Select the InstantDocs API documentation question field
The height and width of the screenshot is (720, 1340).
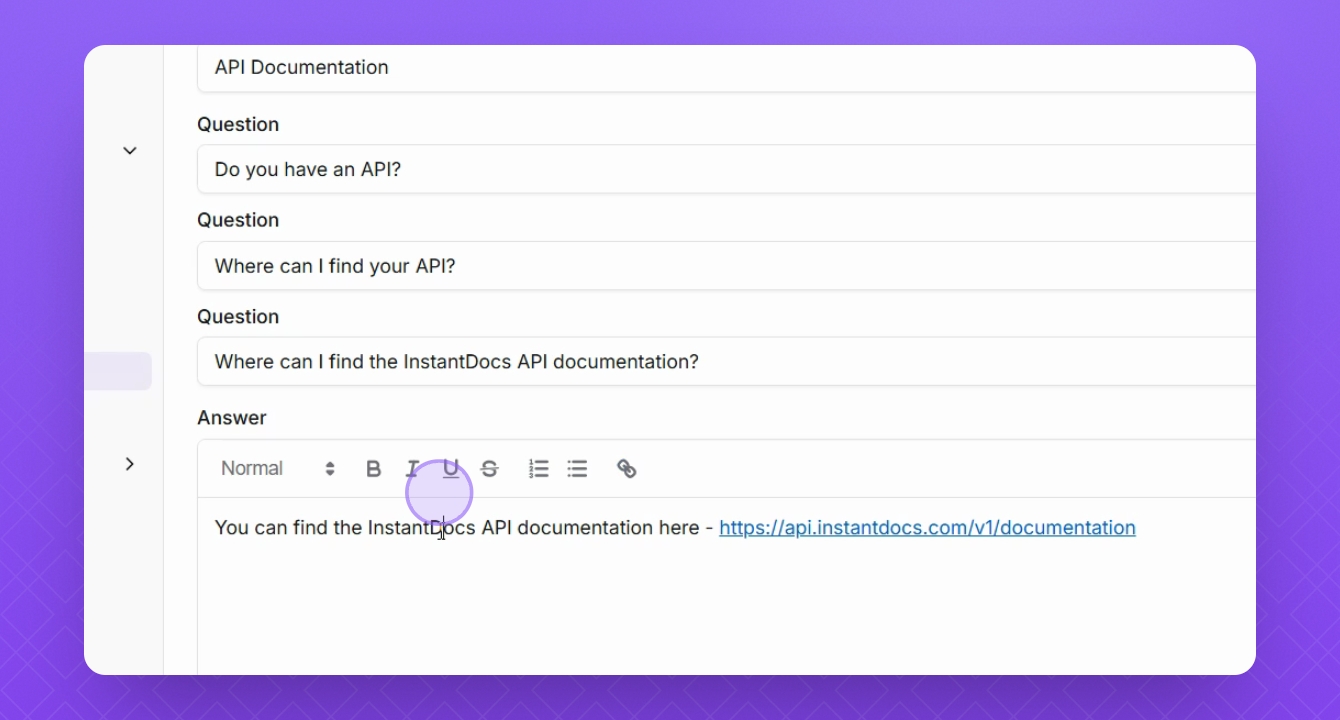tap(726, 361)
